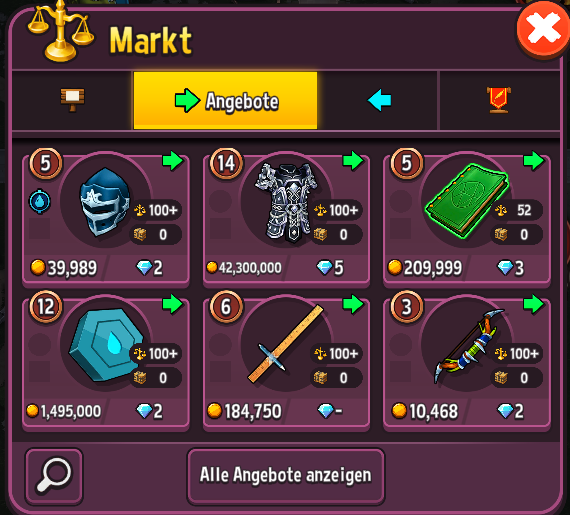Click the golden scales market icon
Viewport: 570px width, 515px height.
61,33
